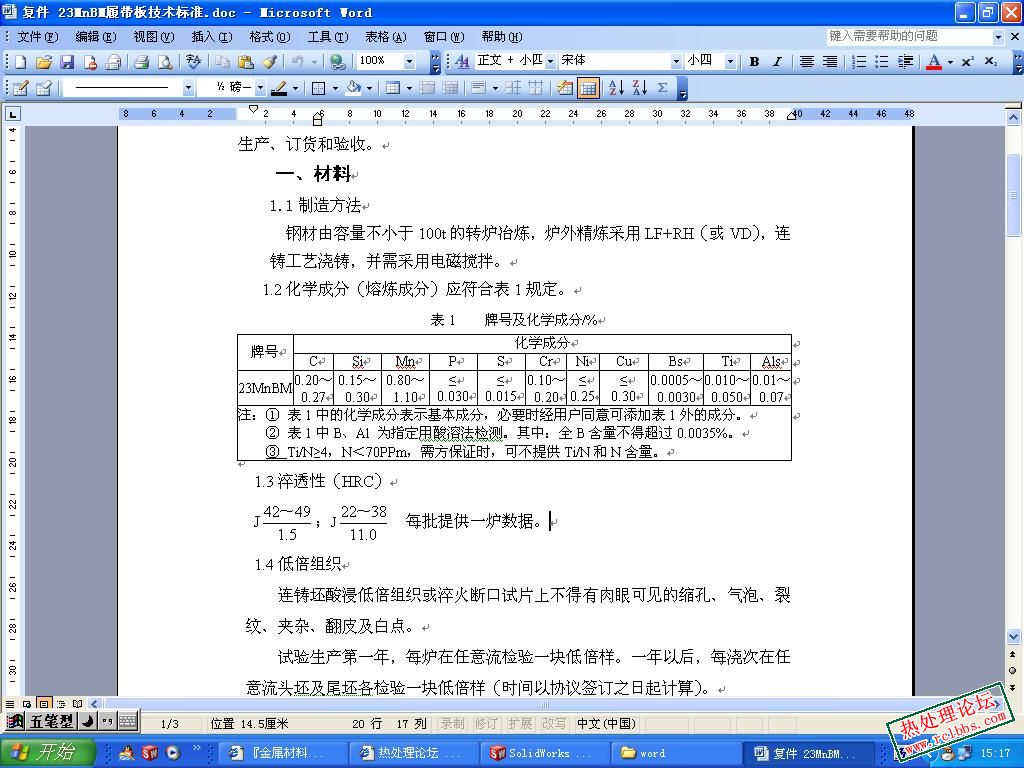Click the Open file folder icon
The image size is (1024, 768).
click(44, 62)
